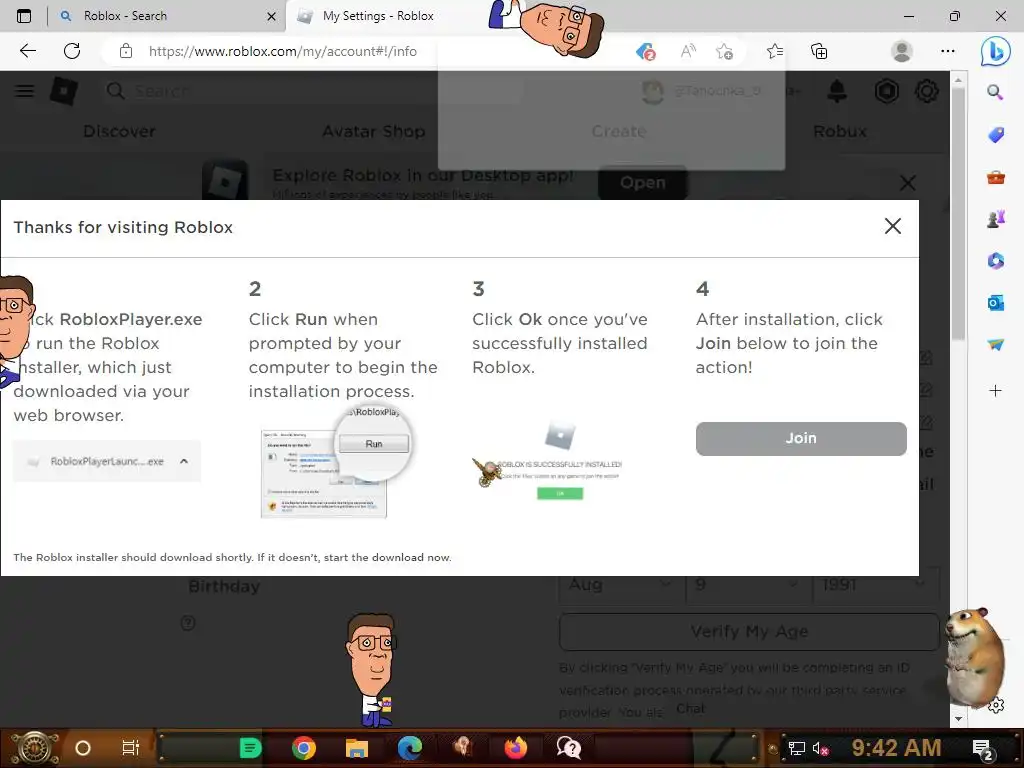This screenshot has height=768, width=1024.
Task: Open the birthday month dropdown showing Aug
Action: [619, 584]
